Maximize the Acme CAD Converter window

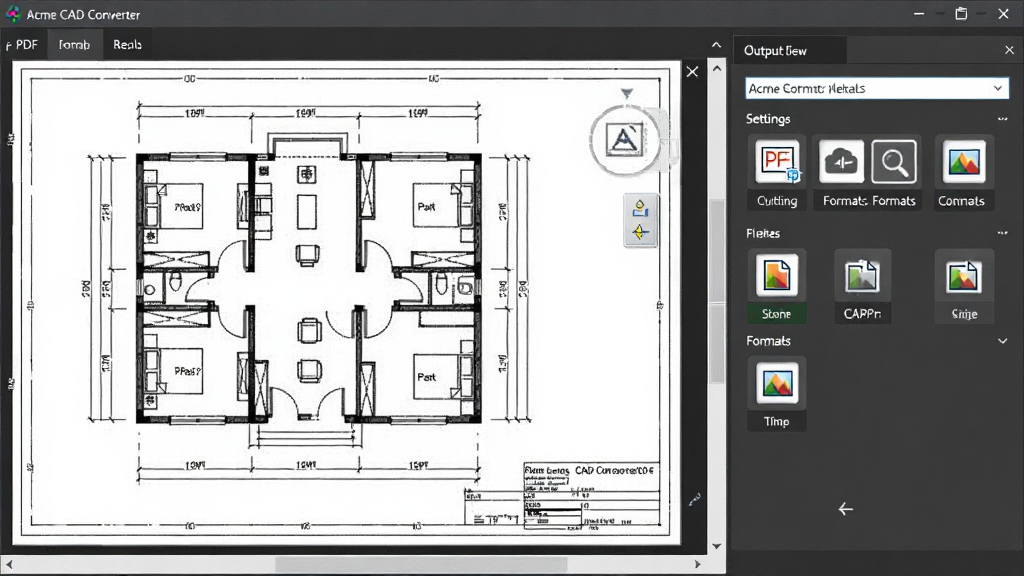[961, 14]
